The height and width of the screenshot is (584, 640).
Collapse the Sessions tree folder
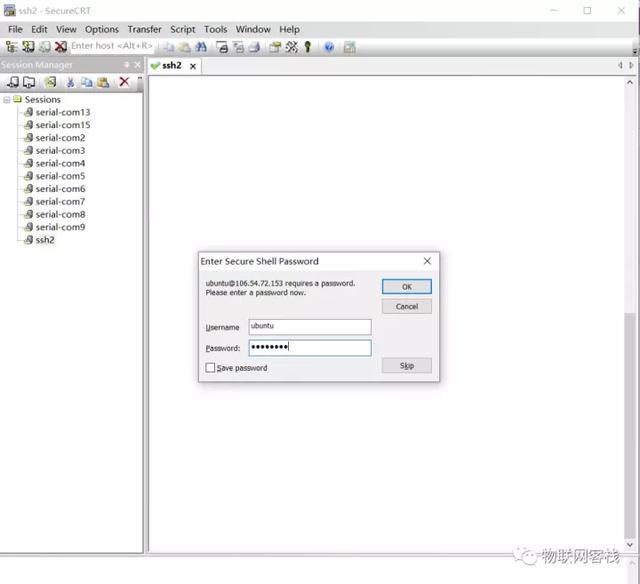point(7,100)
